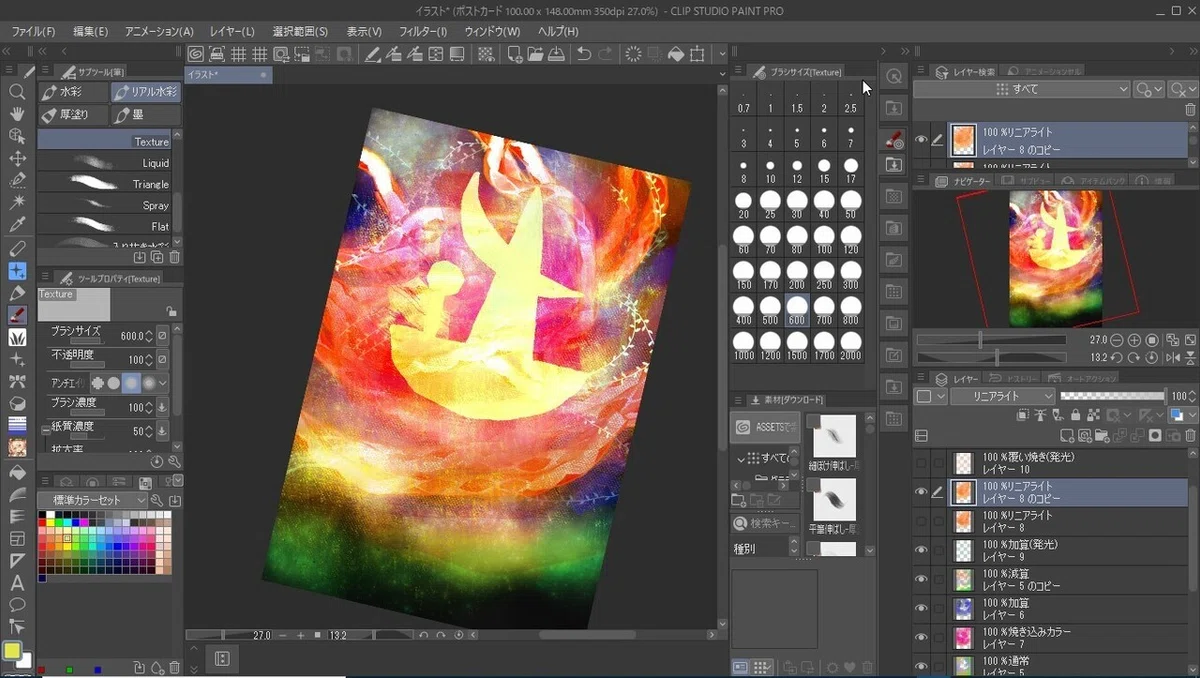Select the Balloon tool
This screenshot has height=678, width=1200.
coord(17,605)
